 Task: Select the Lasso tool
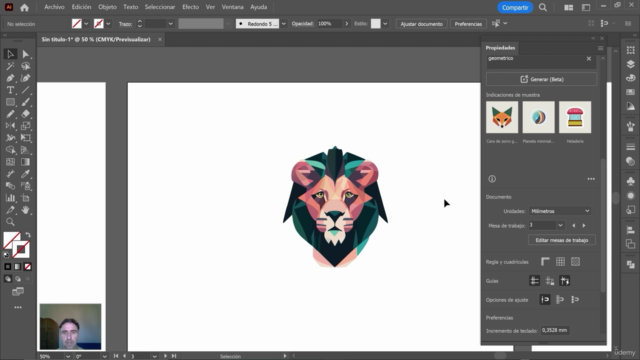click(26, 66)
